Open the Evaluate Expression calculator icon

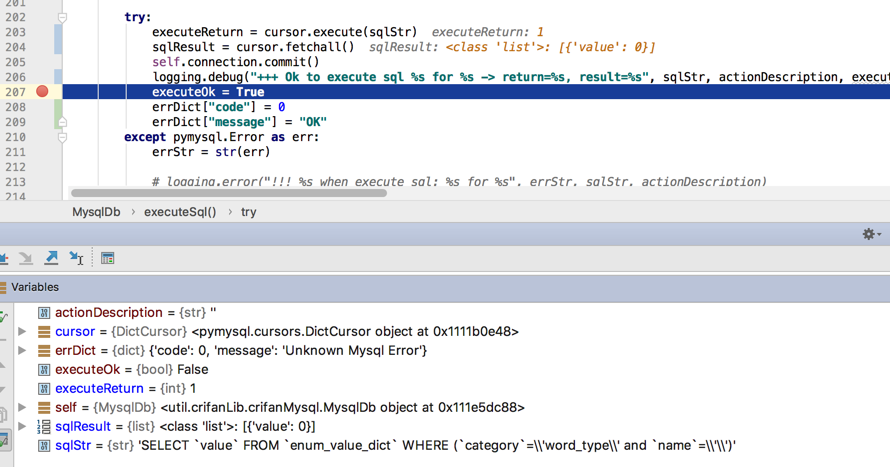pos(107,258)
